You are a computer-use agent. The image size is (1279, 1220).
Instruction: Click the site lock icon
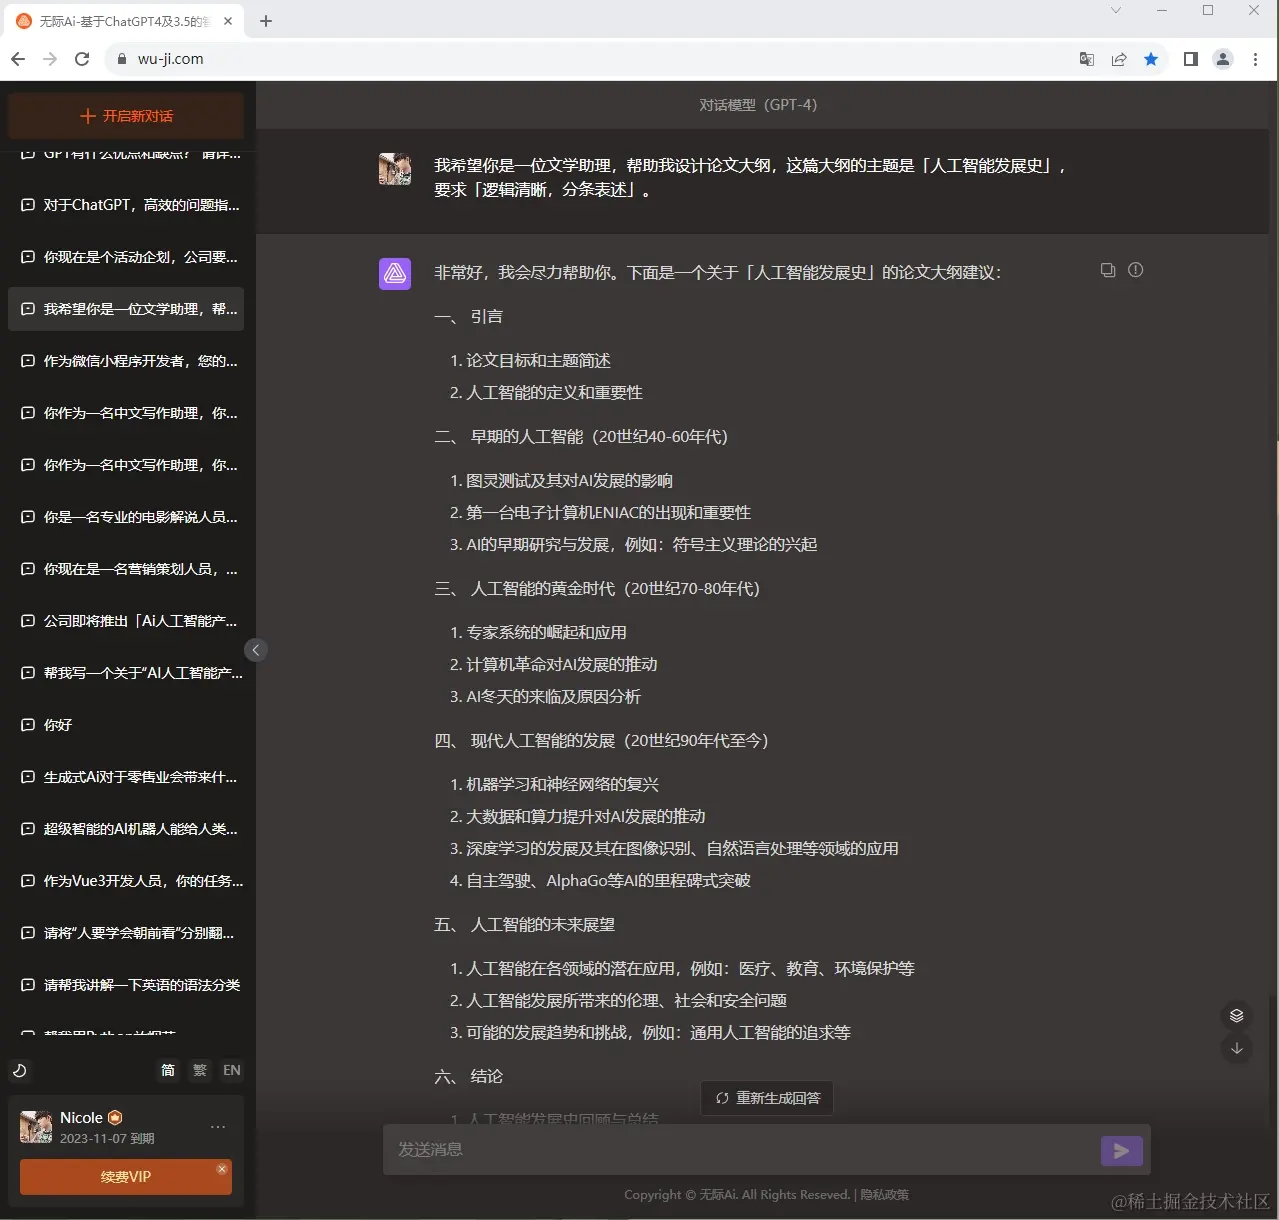122,59
